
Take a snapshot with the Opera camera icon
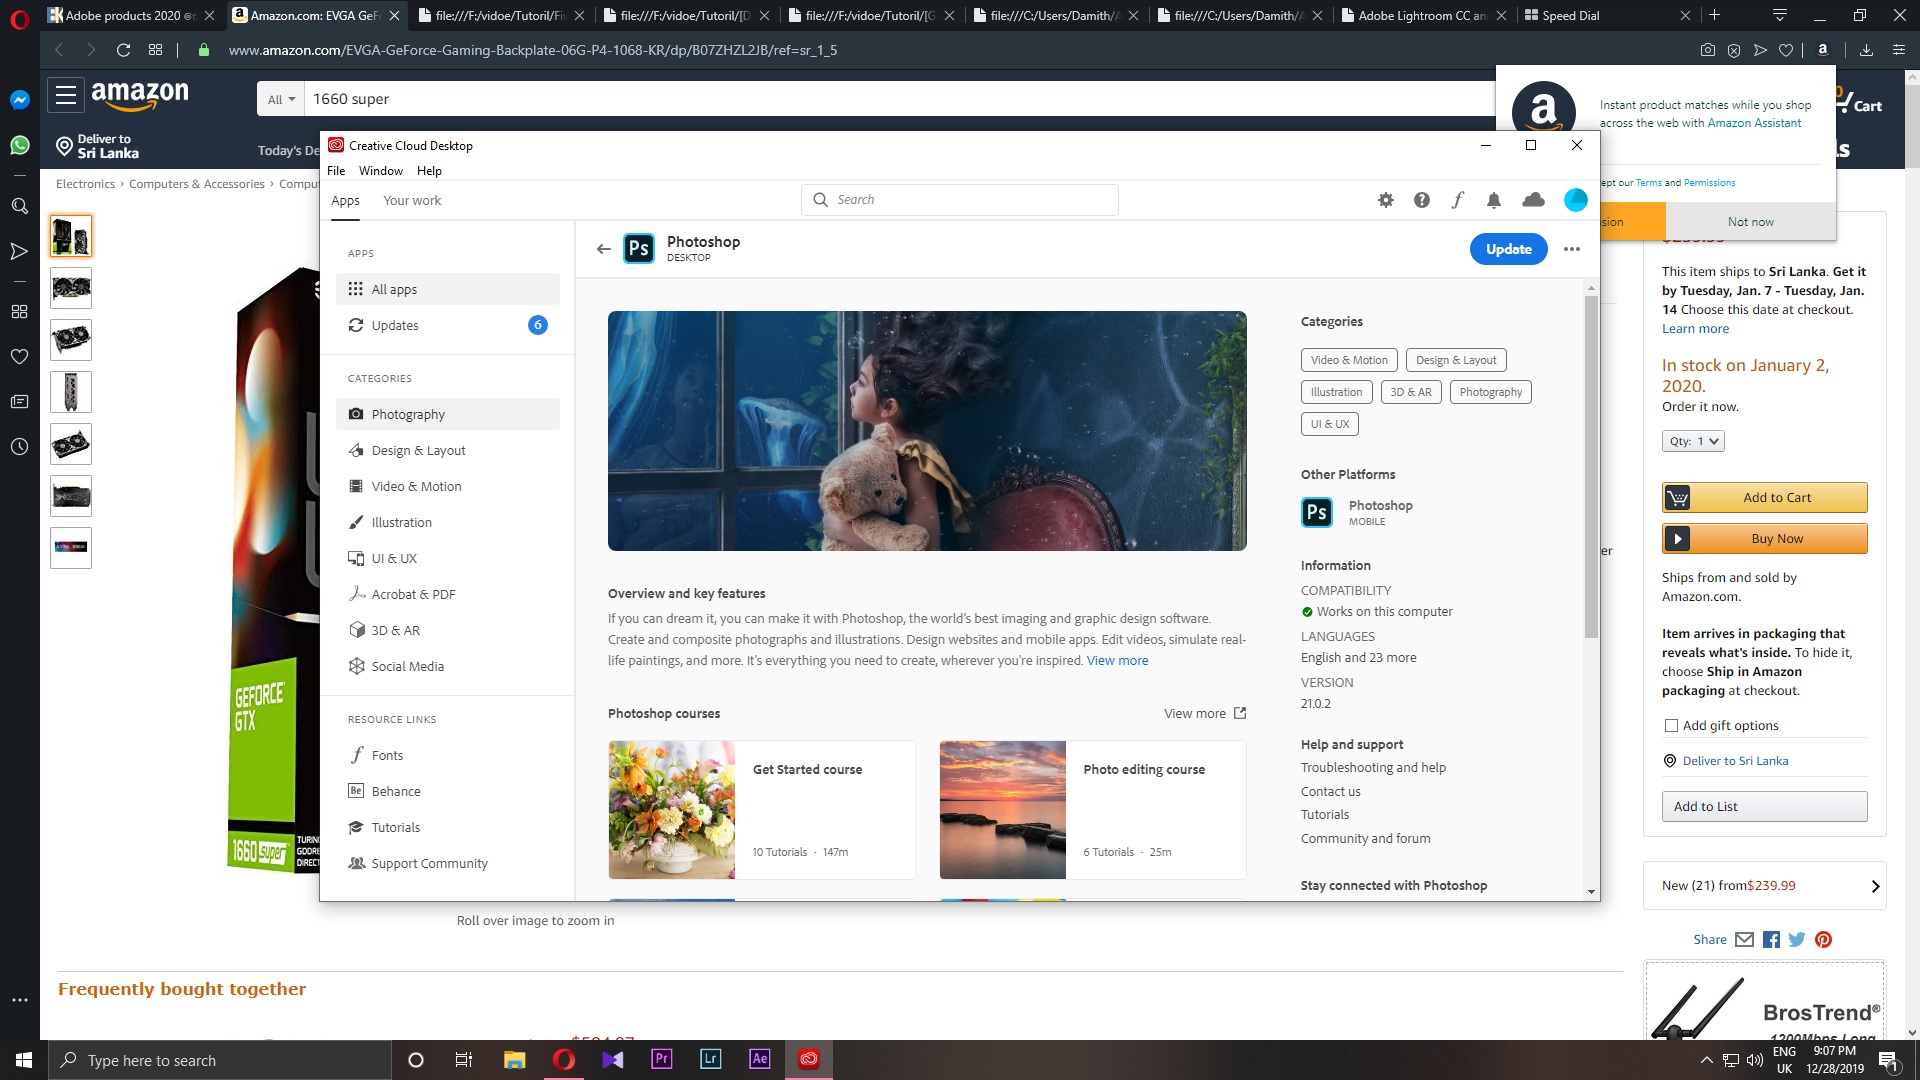pyautogui.click(x=1708, y=50)
